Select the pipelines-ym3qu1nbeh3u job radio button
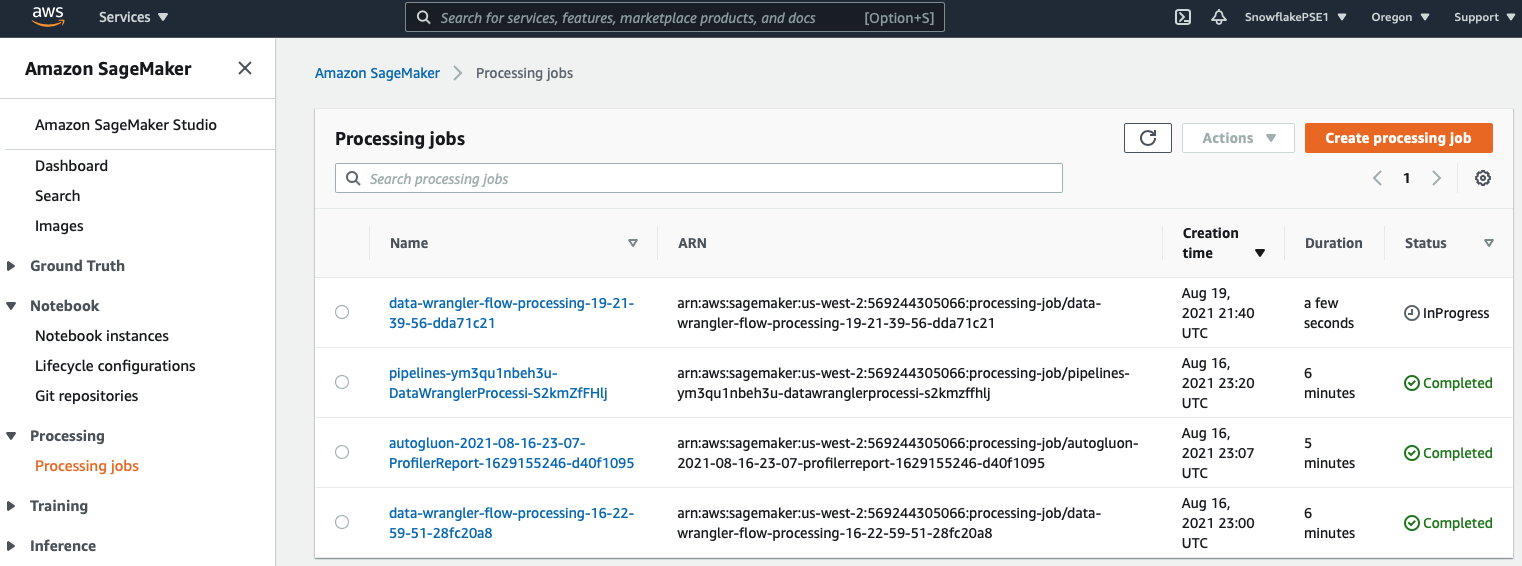Screen dimensions: 1522x566 click(342, 382)
